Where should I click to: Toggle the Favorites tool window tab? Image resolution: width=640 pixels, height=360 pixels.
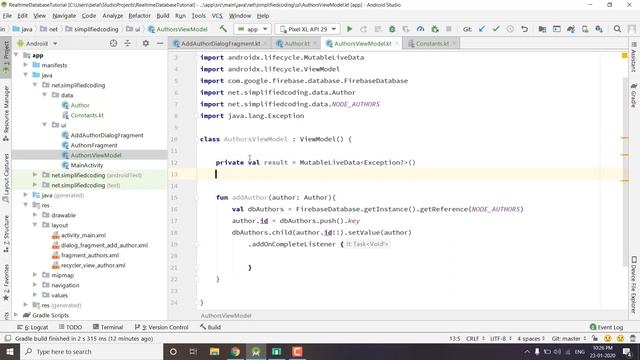(x=6, y=282)
